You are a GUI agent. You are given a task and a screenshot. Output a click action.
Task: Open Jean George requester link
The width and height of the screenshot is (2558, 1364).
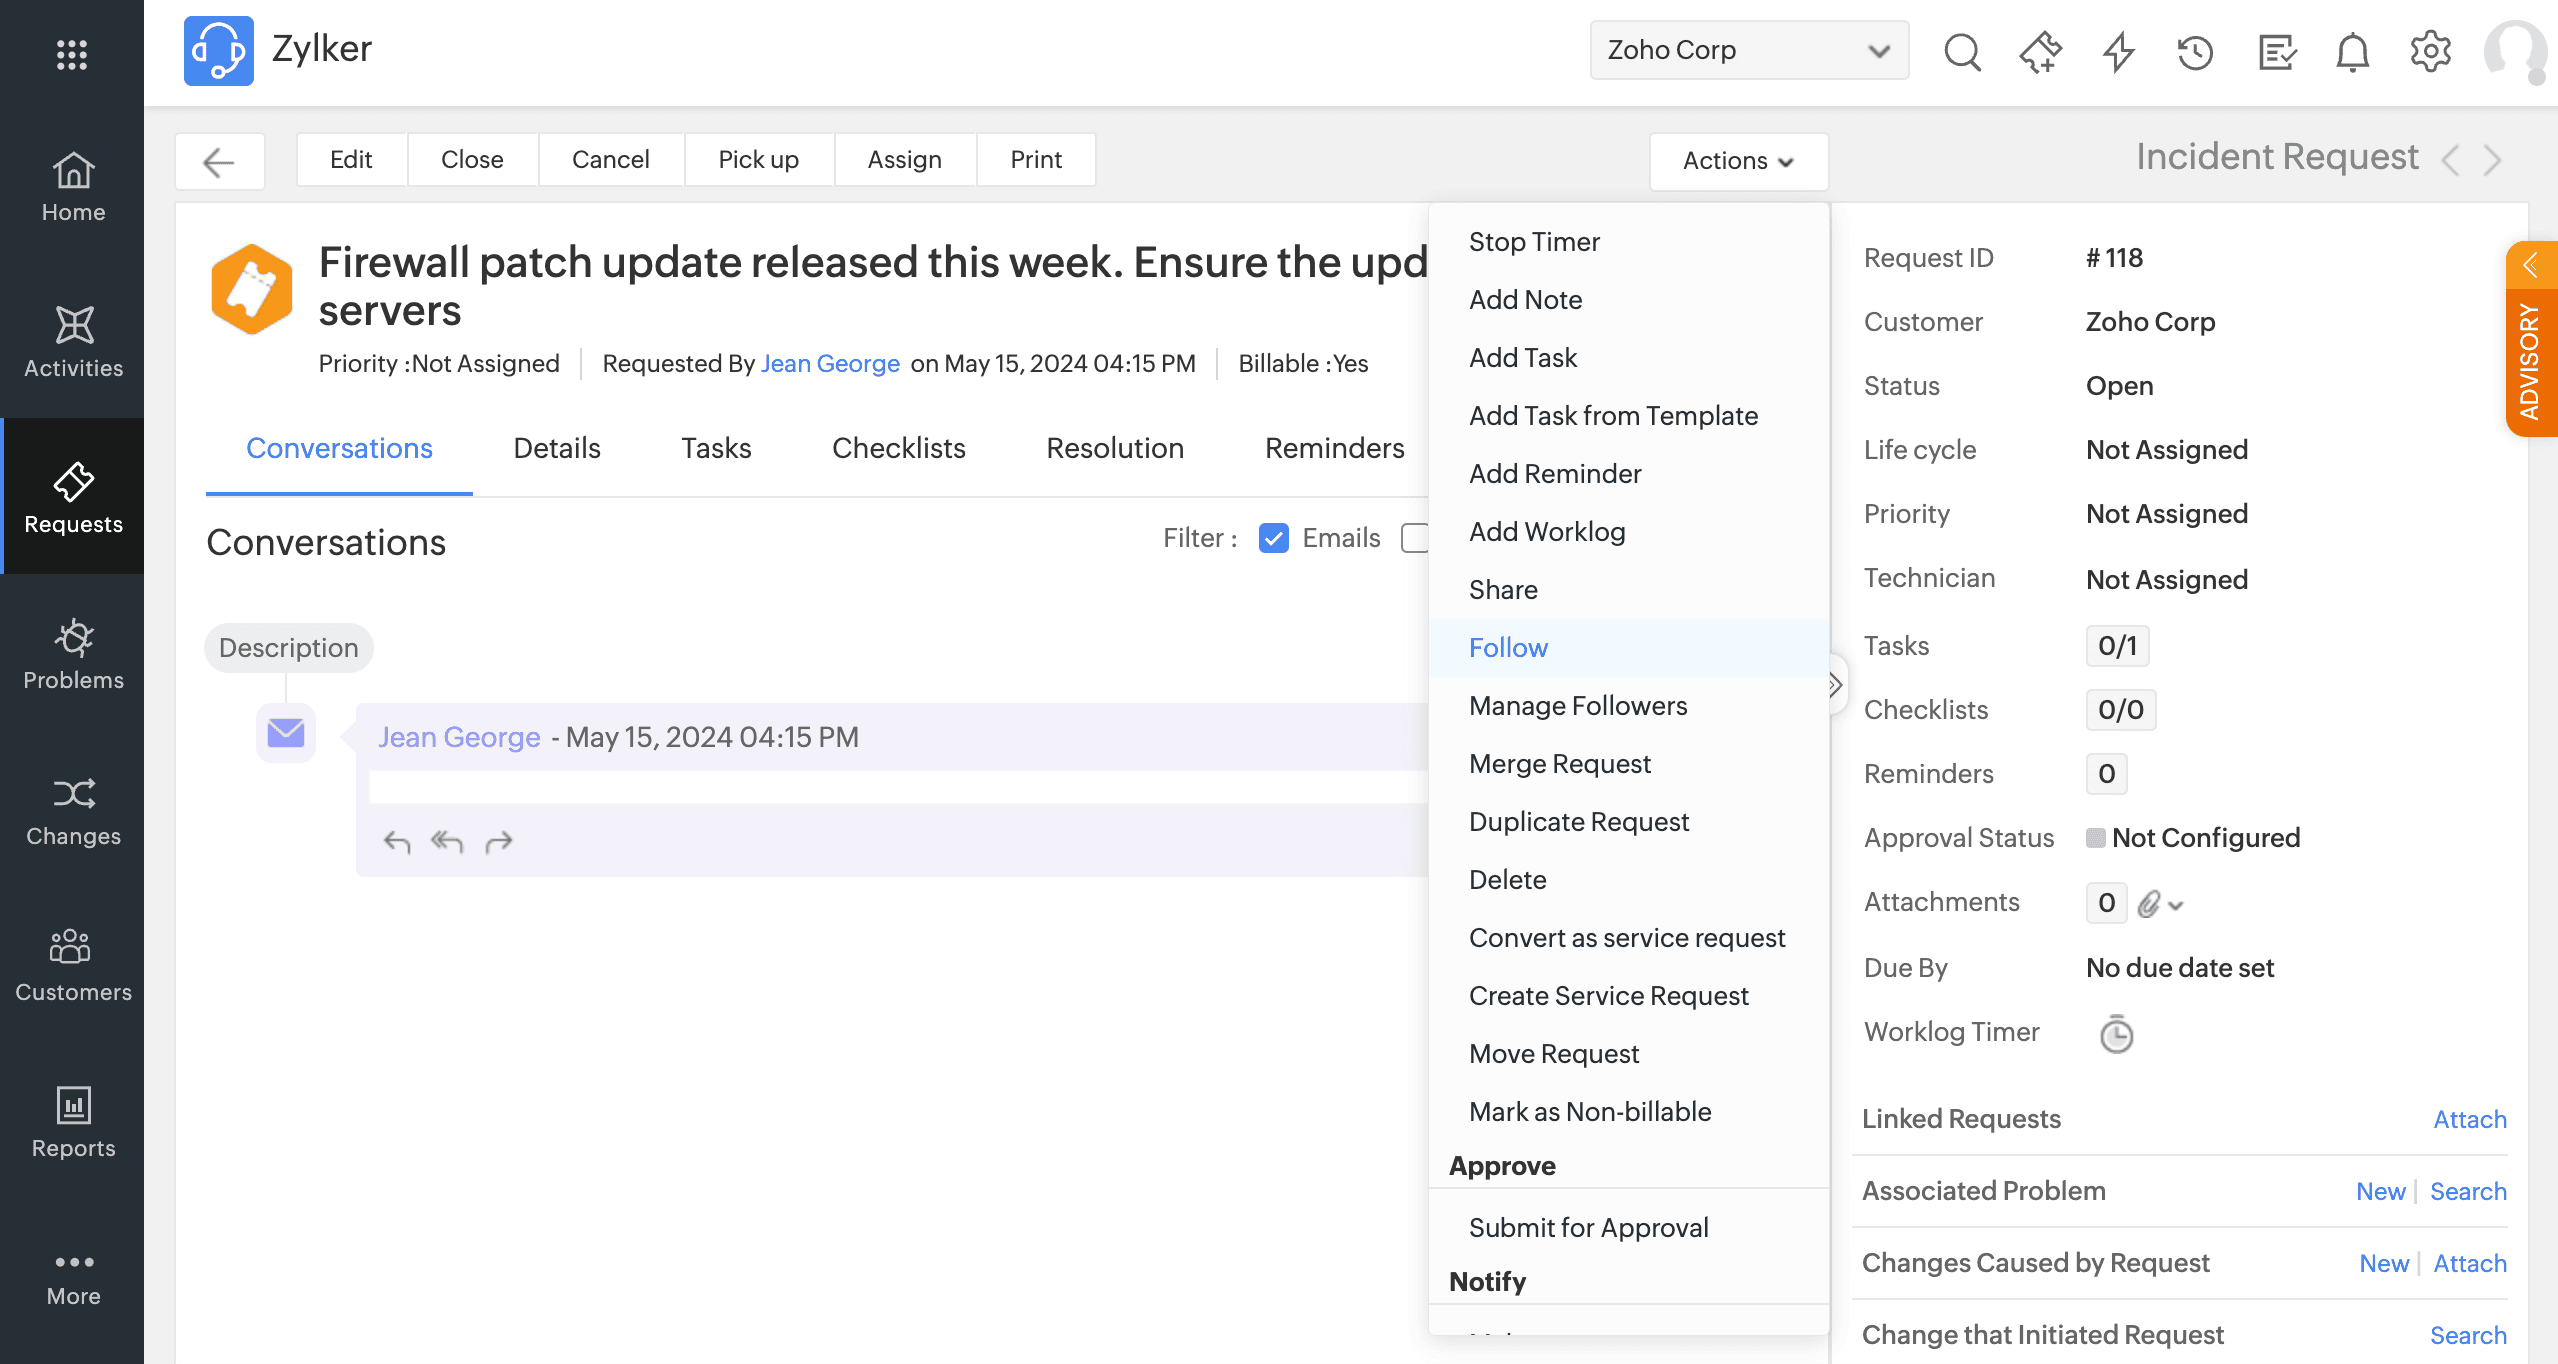point(830,364)
